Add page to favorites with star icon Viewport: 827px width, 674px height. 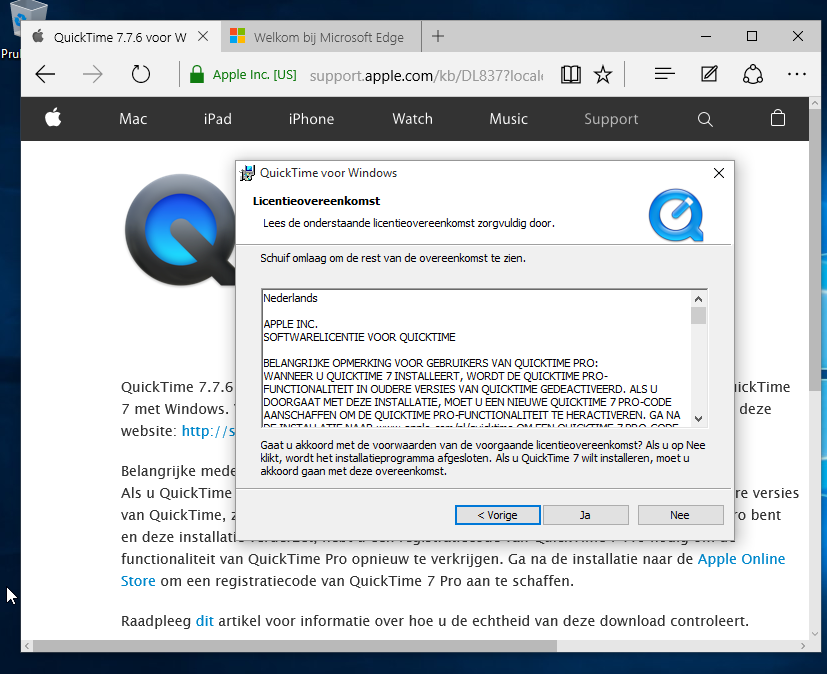click(603, 74)
